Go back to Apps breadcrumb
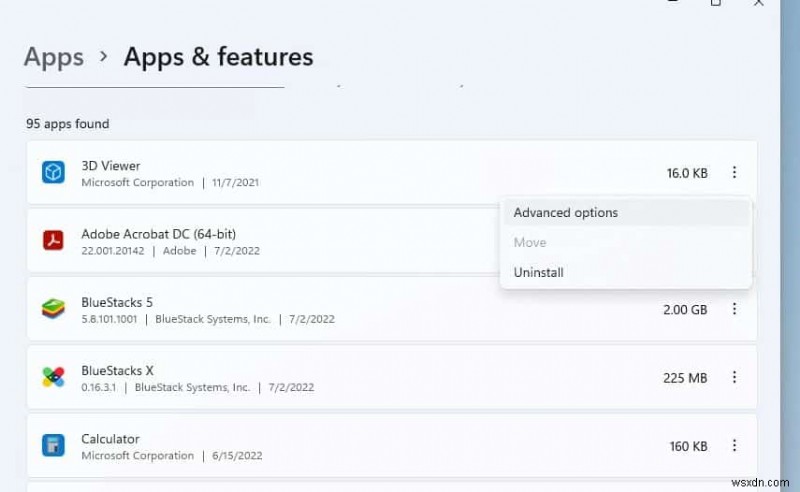This screenshot has height=492, width=800. coord(53,57)
